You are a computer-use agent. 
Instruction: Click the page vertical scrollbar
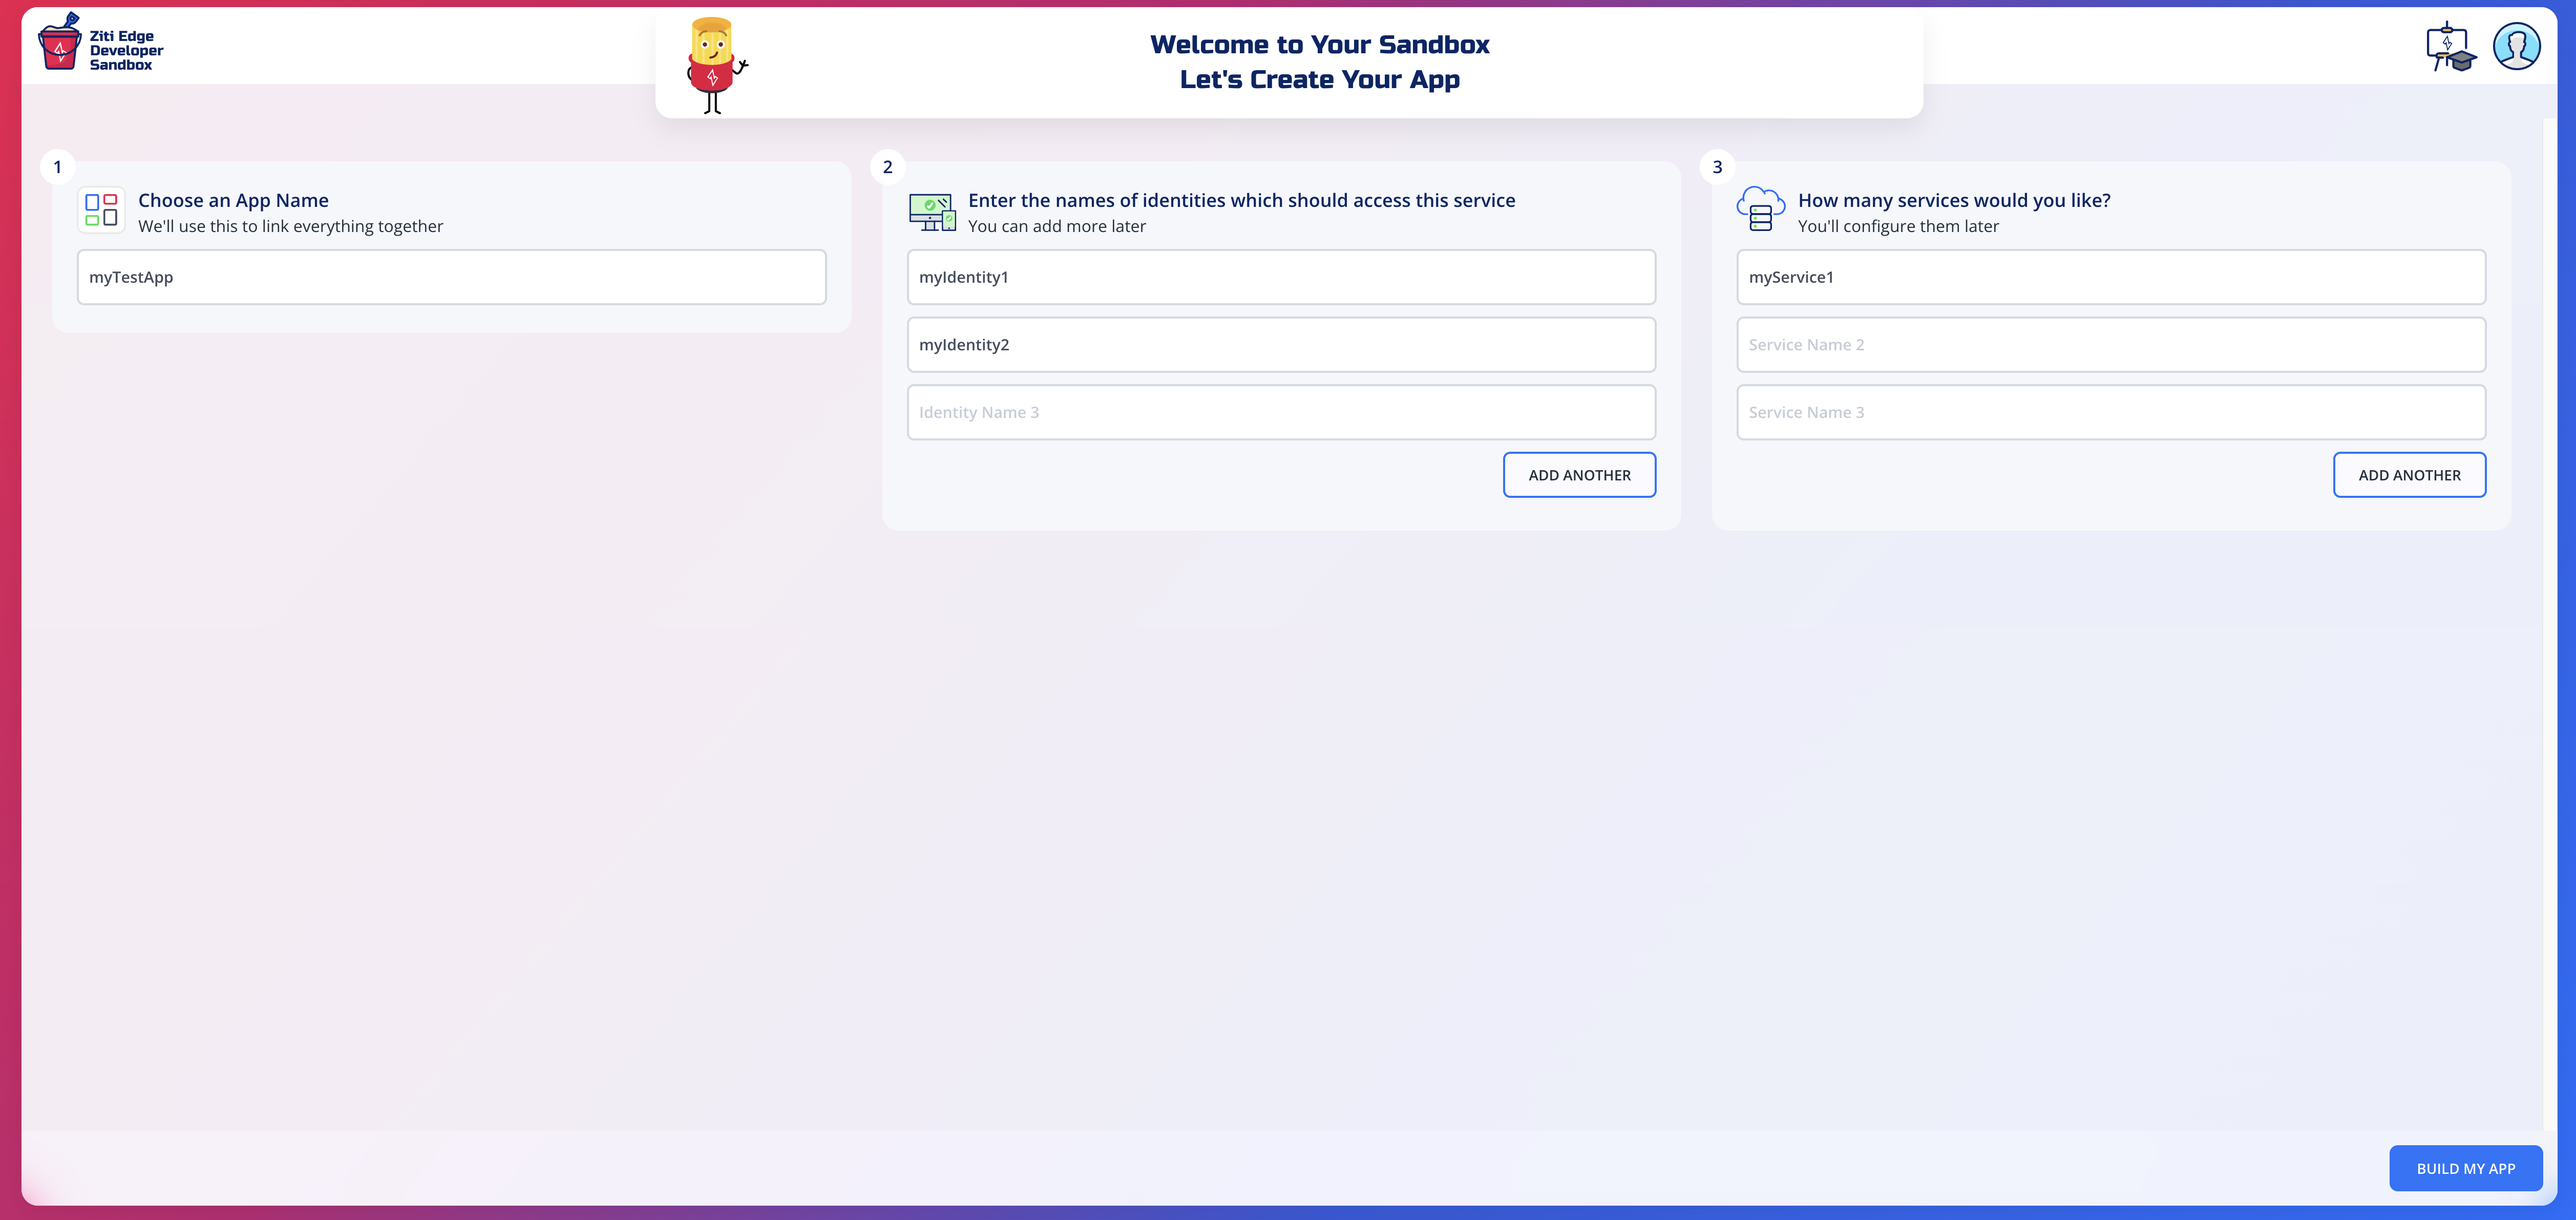click(2549, 625)
